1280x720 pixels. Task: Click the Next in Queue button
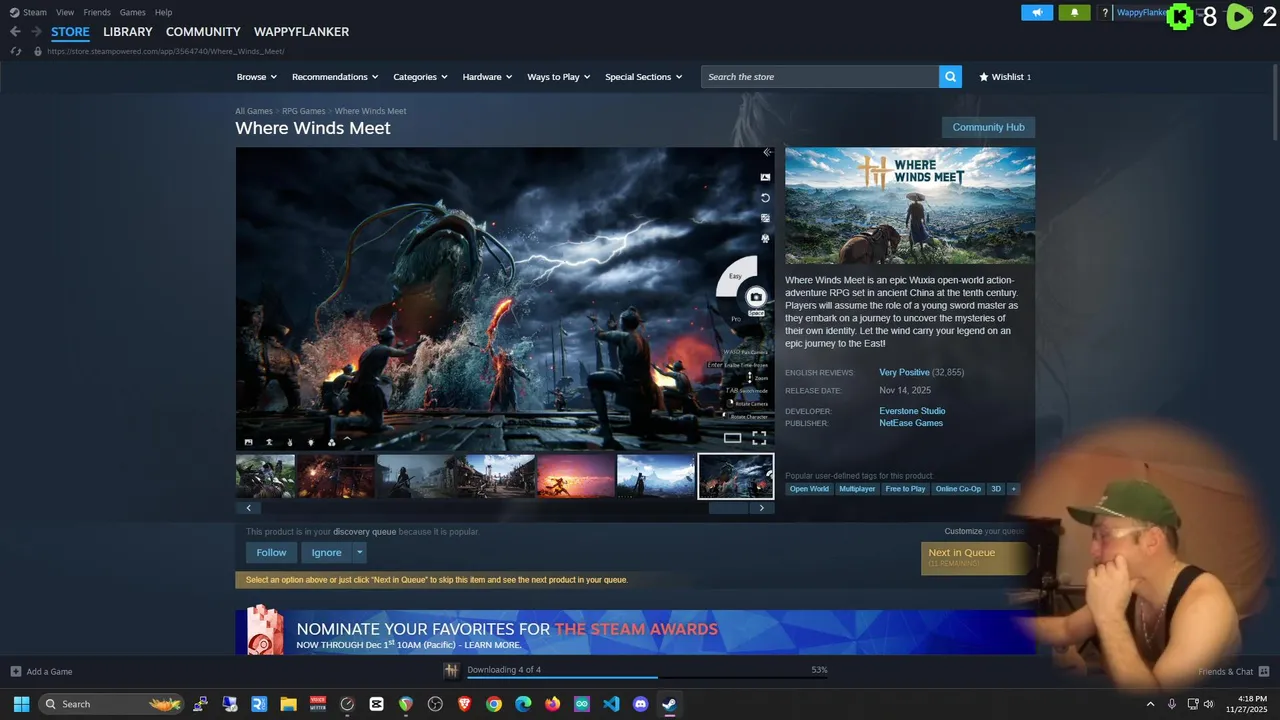point(975,557)
